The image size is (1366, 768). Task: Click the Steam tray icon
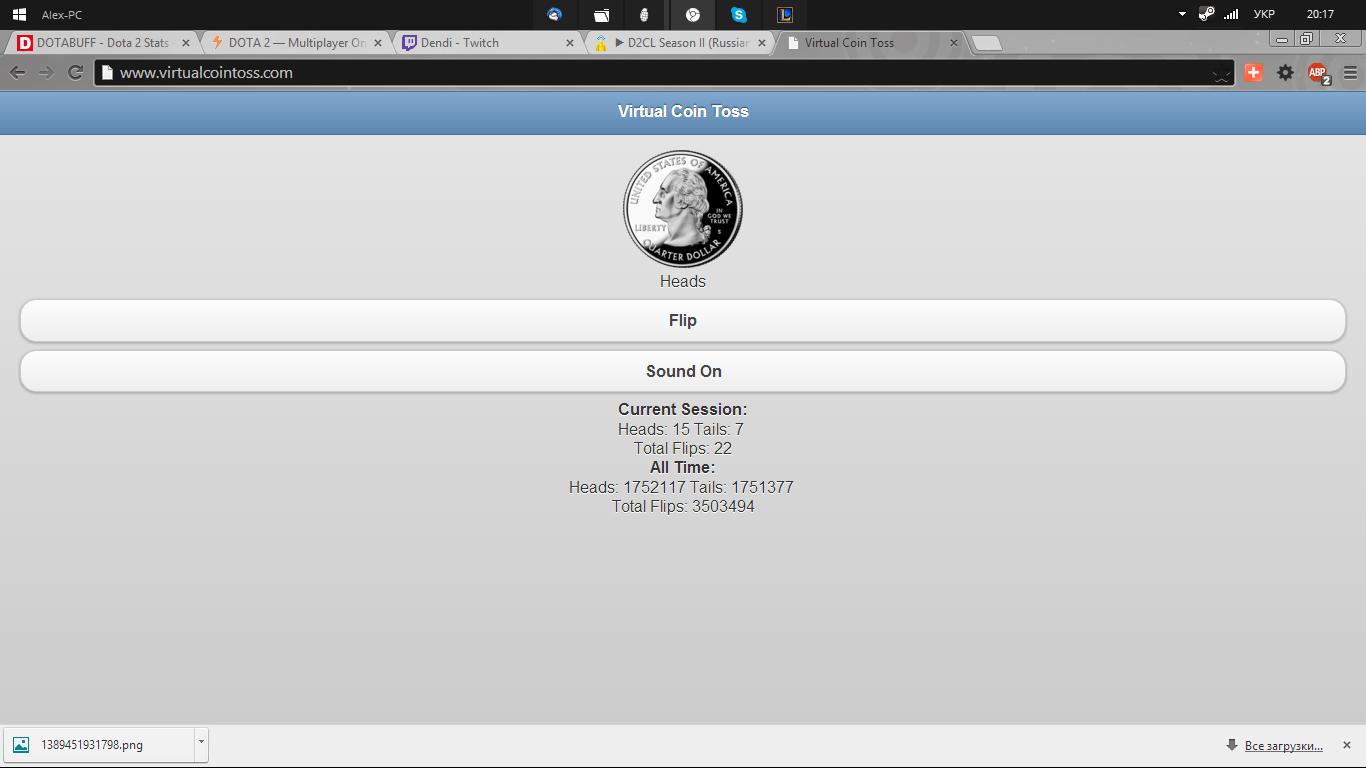pyautogui.click(x=1207, y=14)
